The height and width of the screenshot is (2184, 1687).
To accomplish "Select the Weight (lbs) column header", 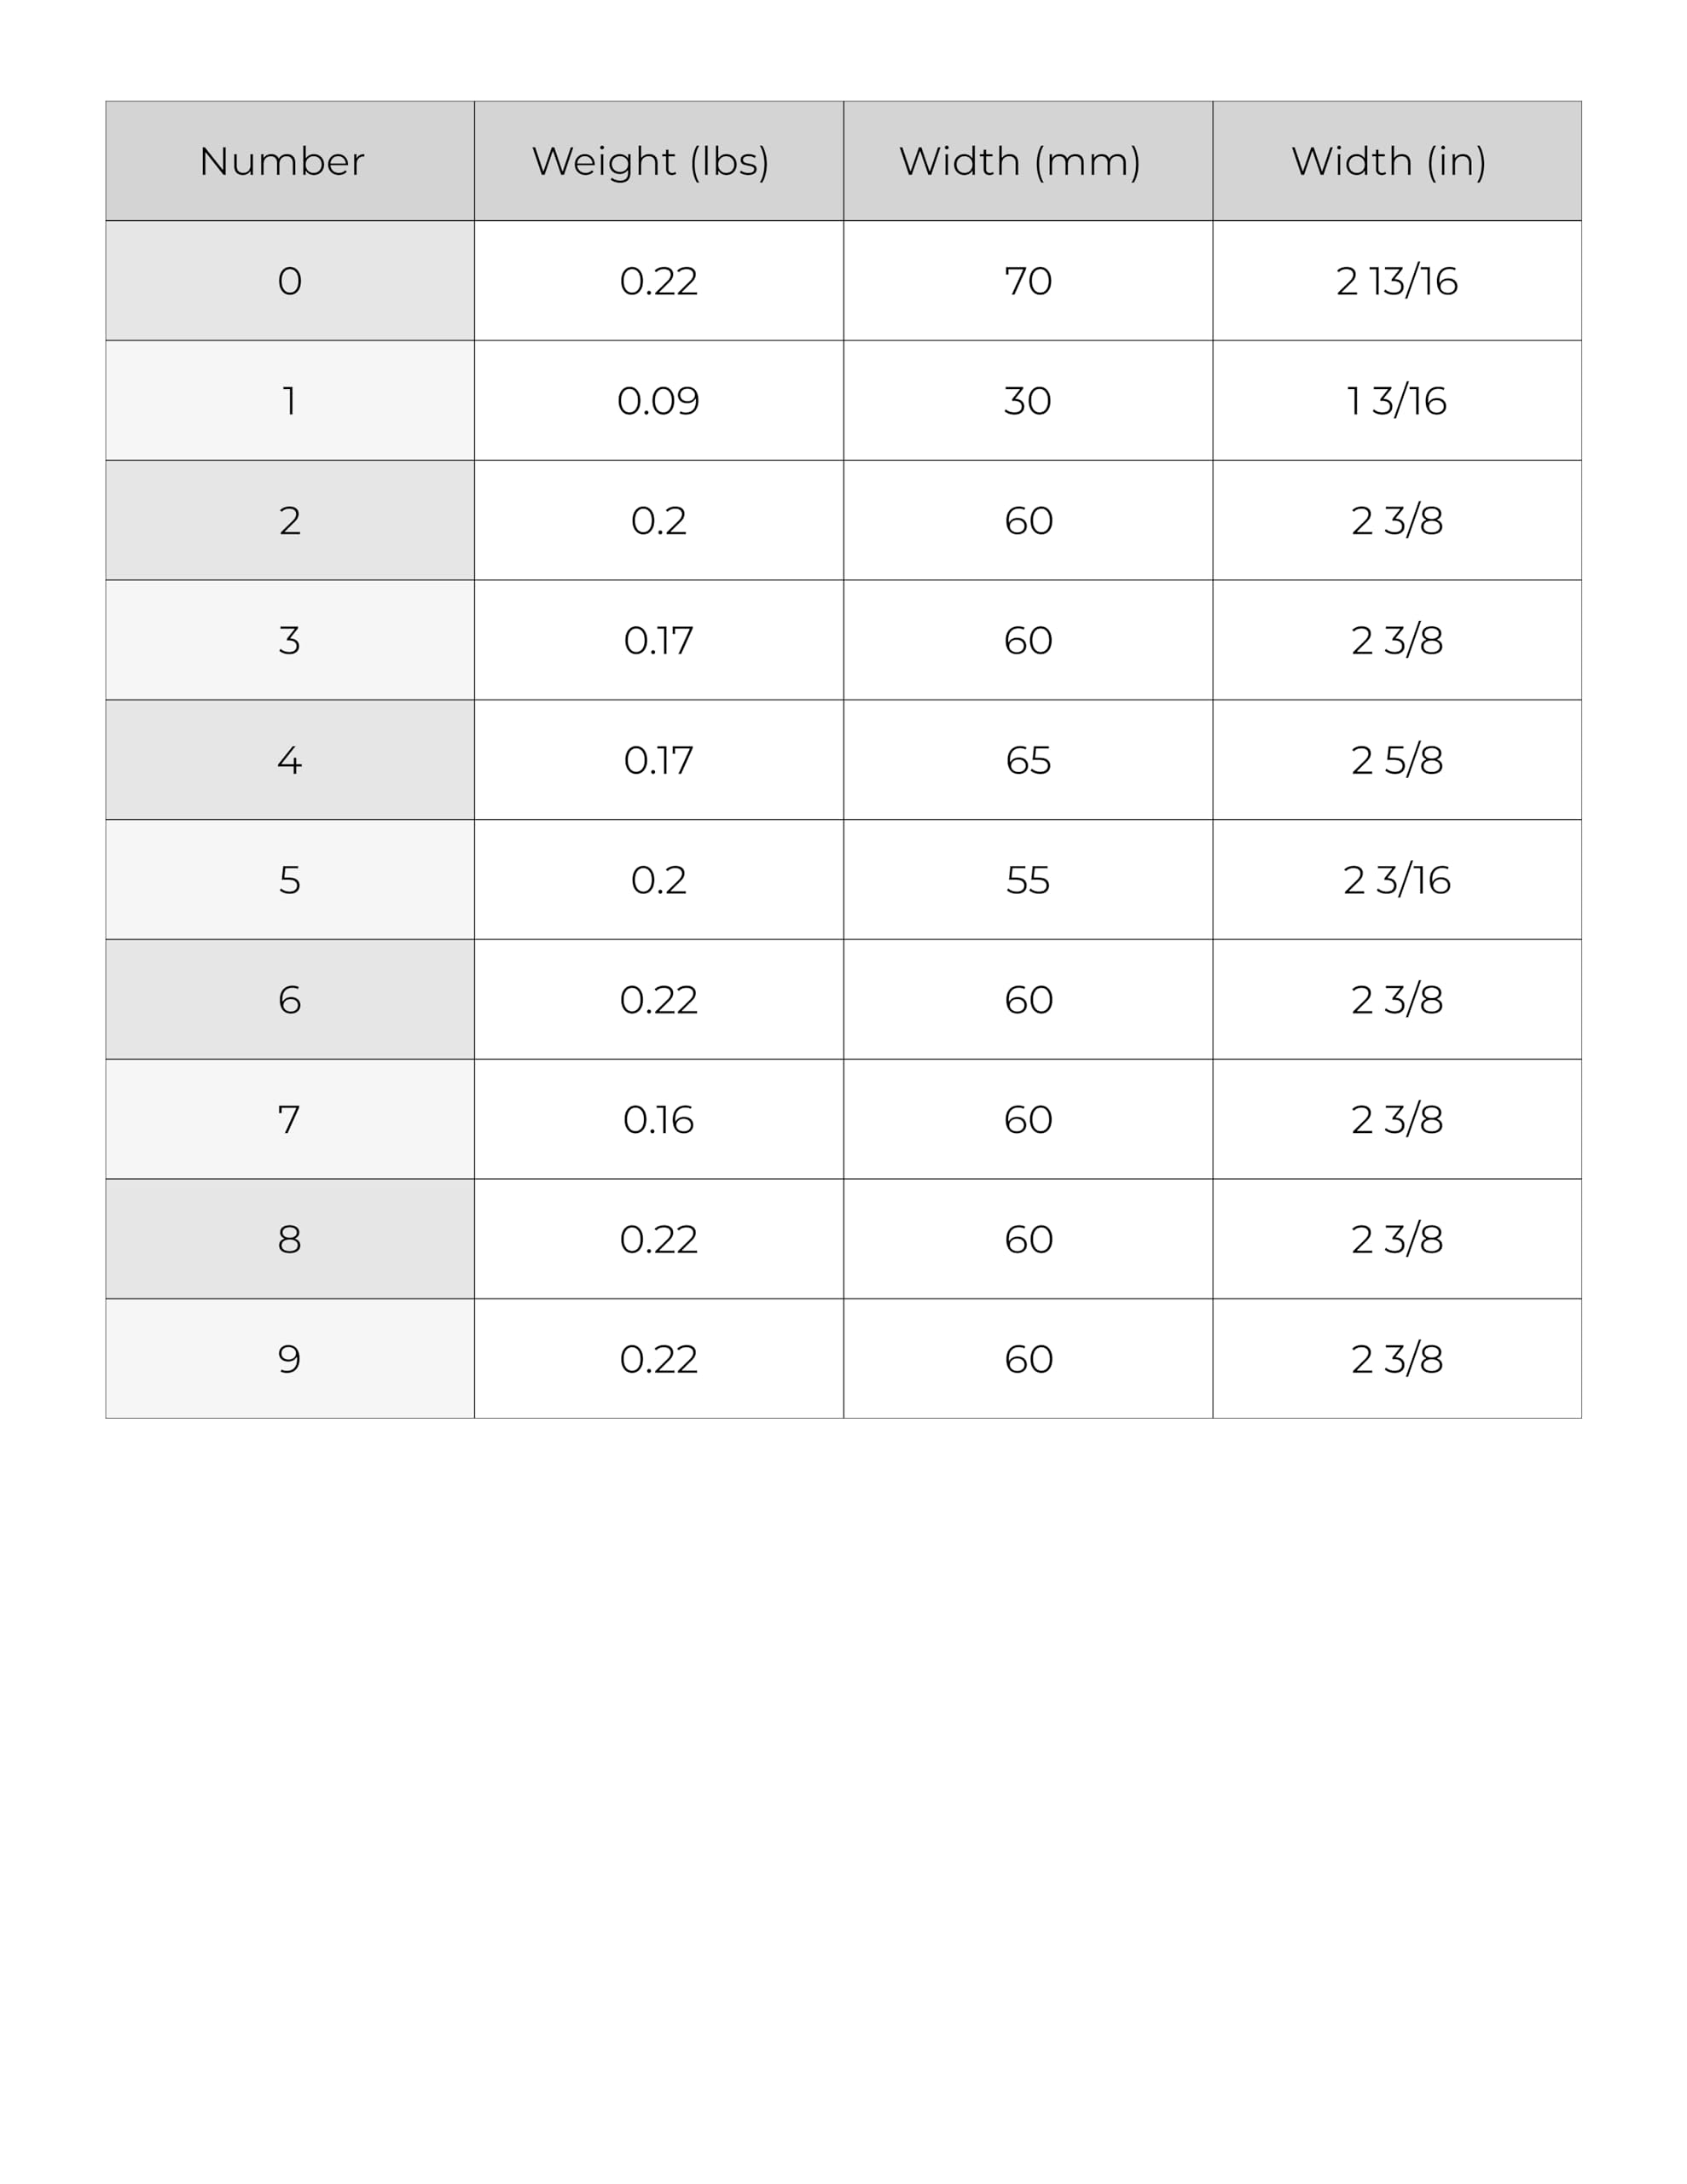I will 658,161.
